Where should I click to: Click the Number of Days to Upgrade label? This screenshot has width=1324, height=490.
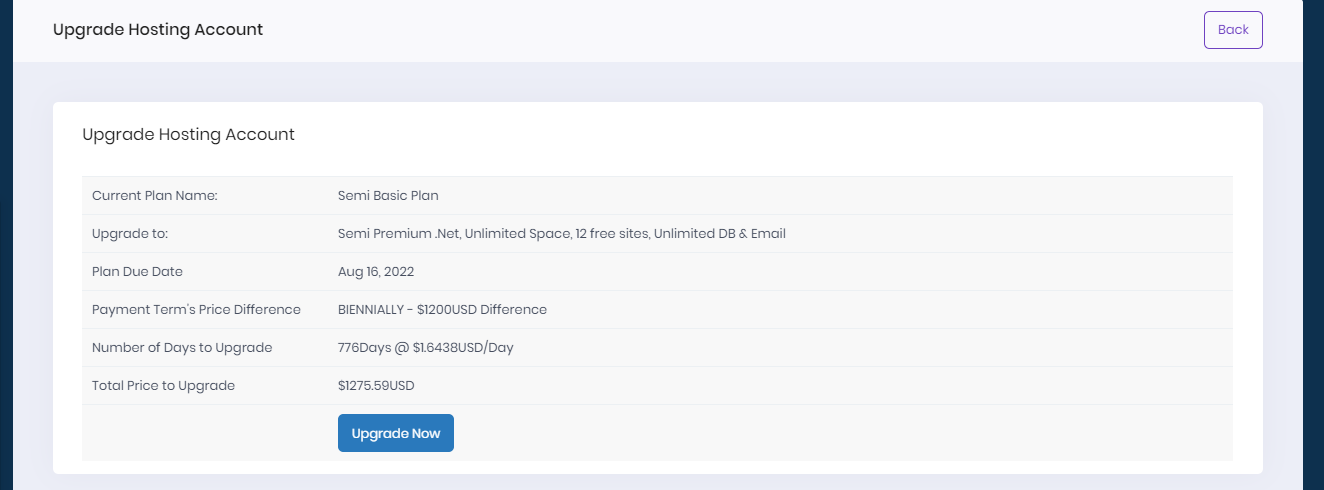pos(182,348)
